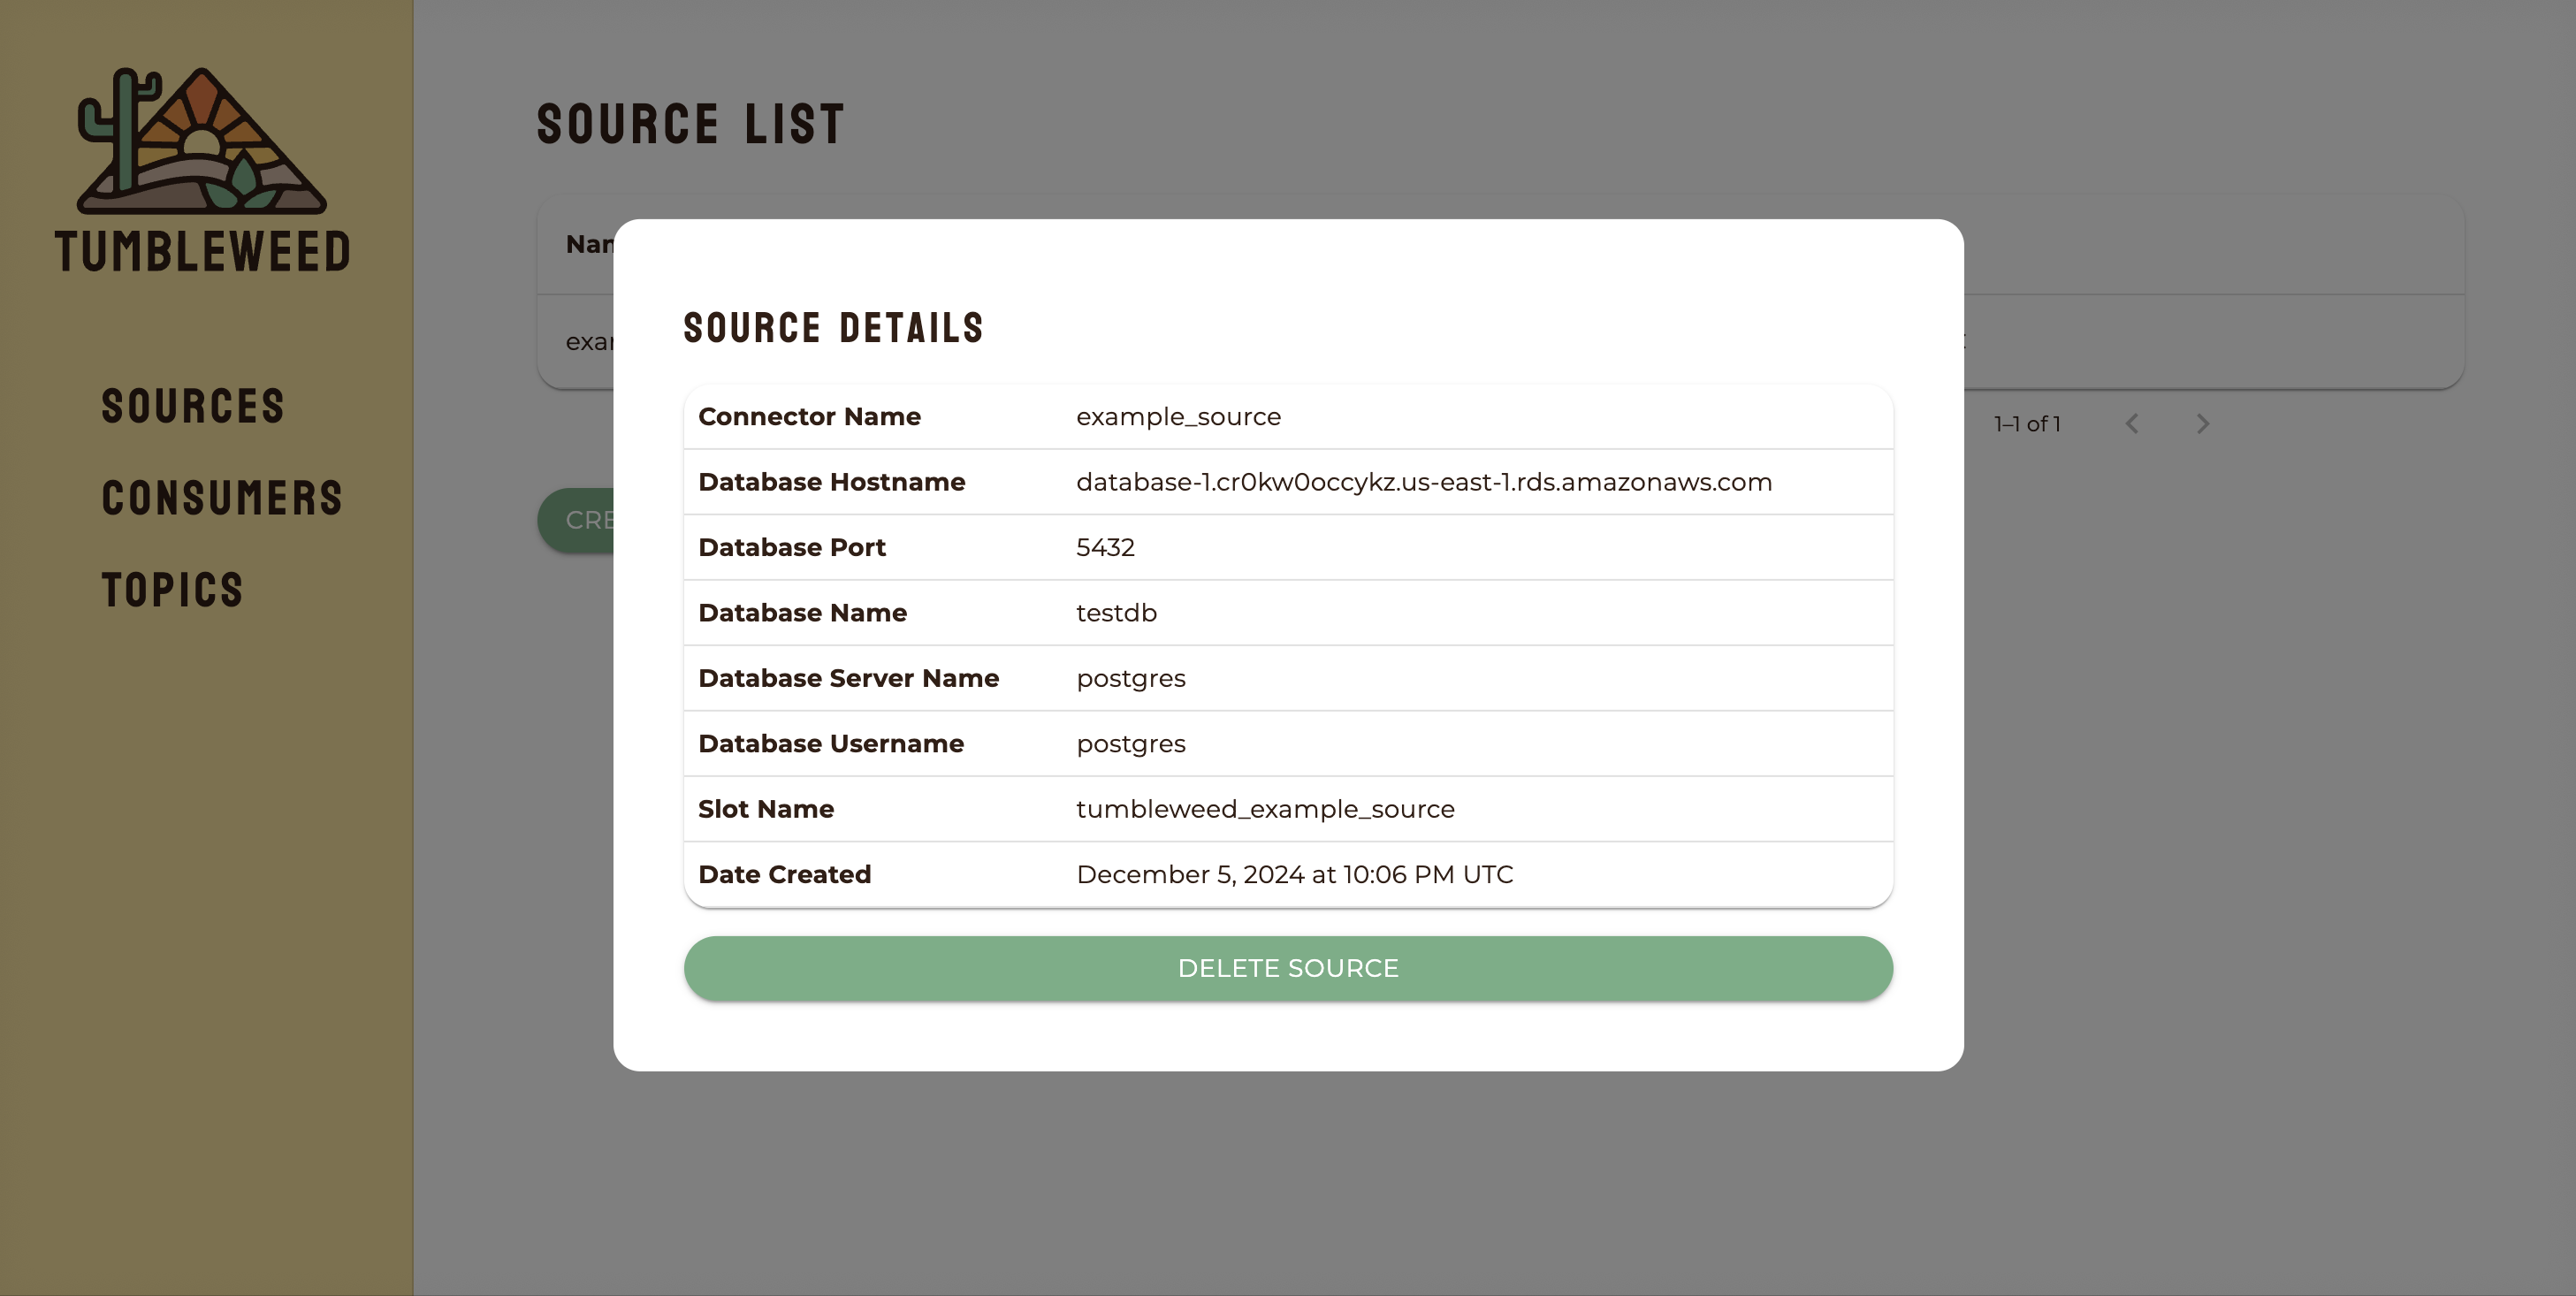
Task: Click the Source Details heading
Action: coord(833,328)
